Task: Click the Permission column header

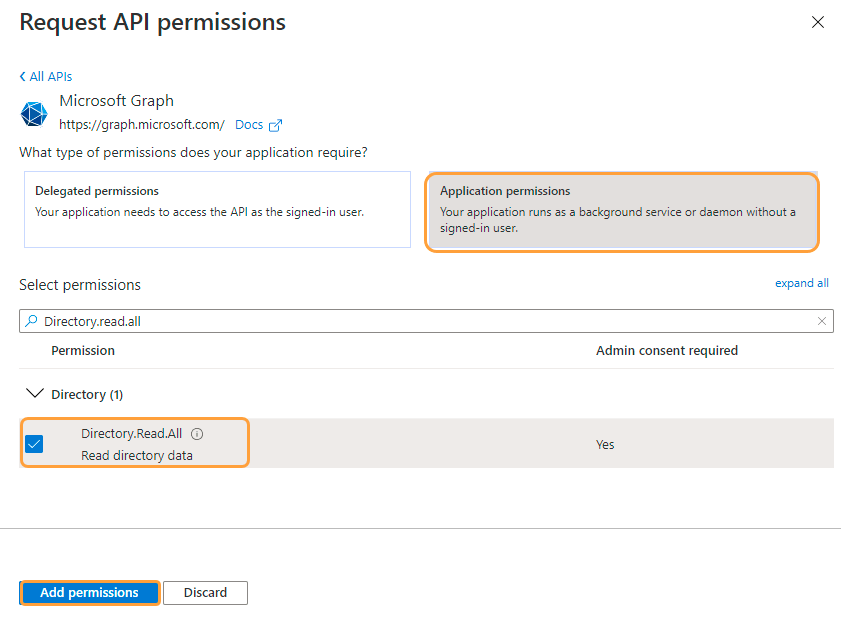Action: click(83, 351)
